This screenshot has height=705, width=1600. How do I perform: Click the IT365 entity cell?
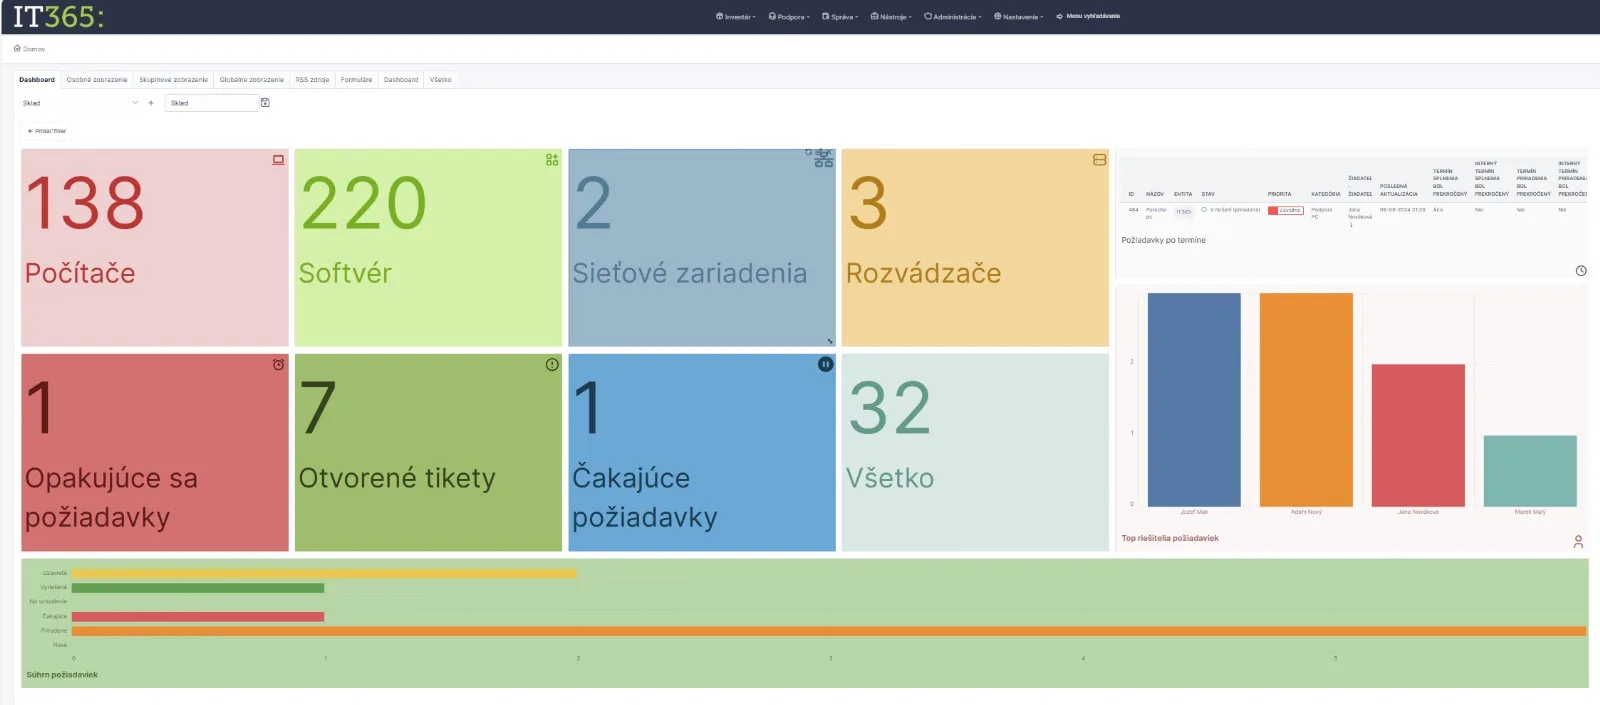coord(1184,212)
